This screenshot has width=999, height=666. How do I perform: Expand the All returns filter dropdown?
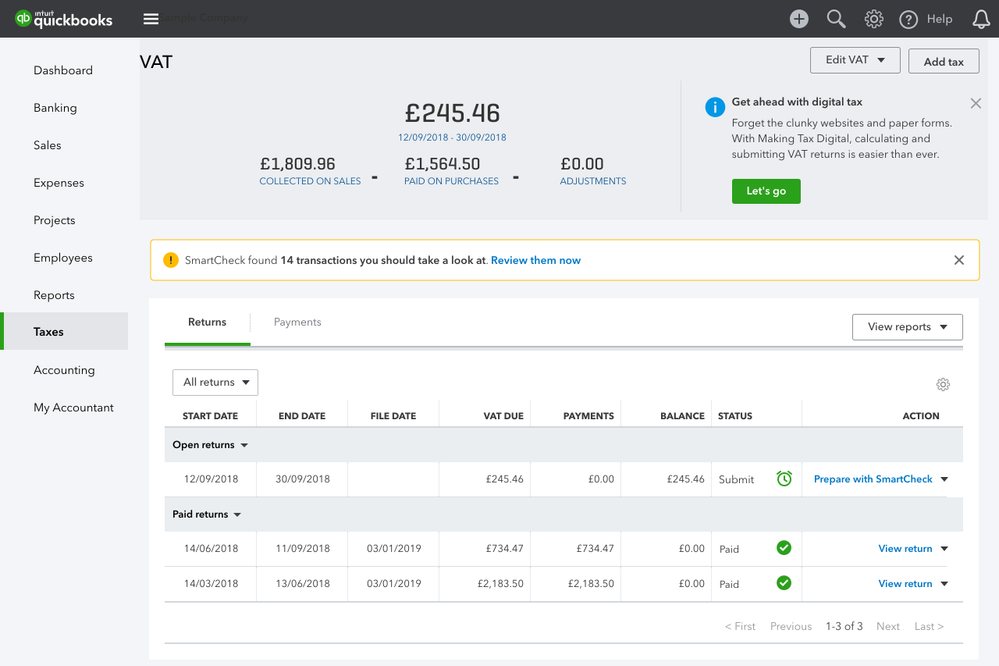(x=215, y=382)
